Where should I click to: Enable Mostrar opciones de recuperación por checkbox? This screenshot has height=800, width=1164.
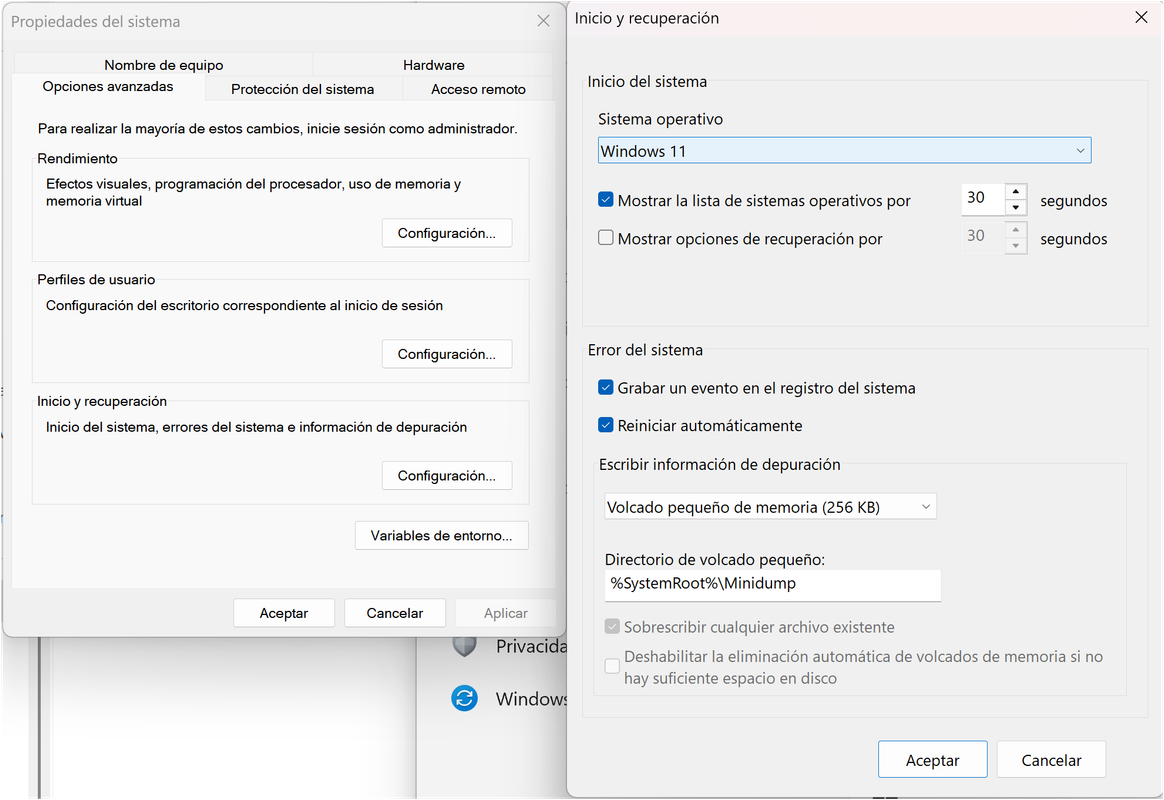point(606,238)
